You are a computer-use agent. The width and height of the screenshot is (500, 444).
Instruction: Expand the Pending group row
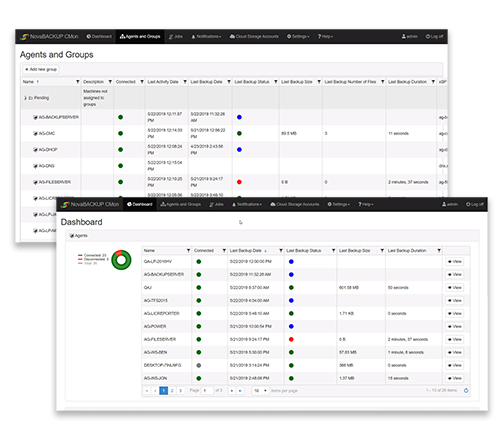[x=25, y=98]
